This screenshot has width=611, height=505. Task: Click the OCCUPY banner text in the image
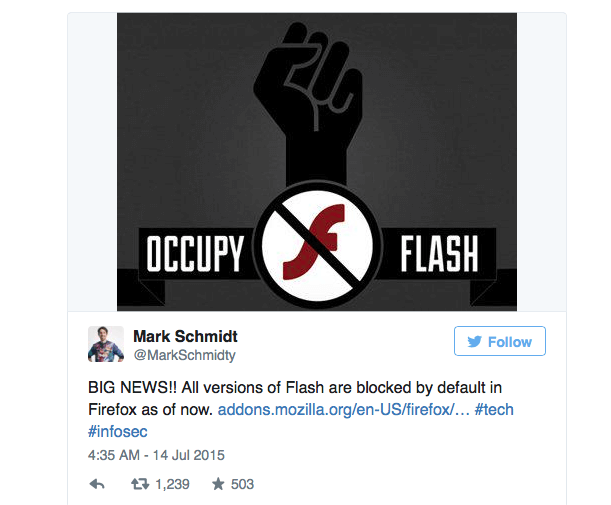tap(195, 254)
